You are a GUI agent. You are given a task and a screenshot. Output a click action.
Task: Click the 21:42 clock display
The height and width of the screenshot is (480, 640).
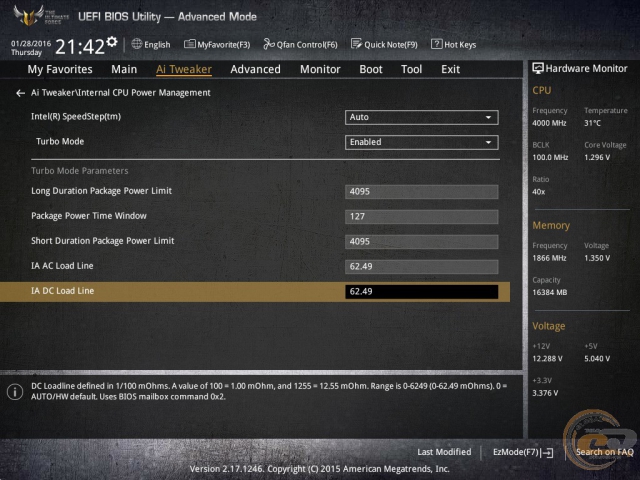pos(80,47)
